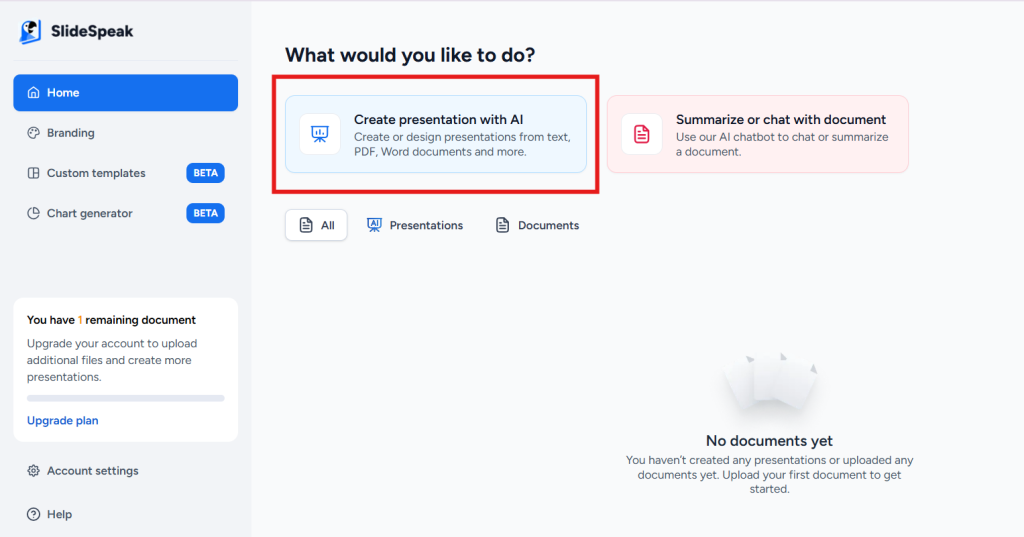Viewport: 1024px width, 537px height.
Task: Click the Account settings gear icon
Action: [33, 471]
